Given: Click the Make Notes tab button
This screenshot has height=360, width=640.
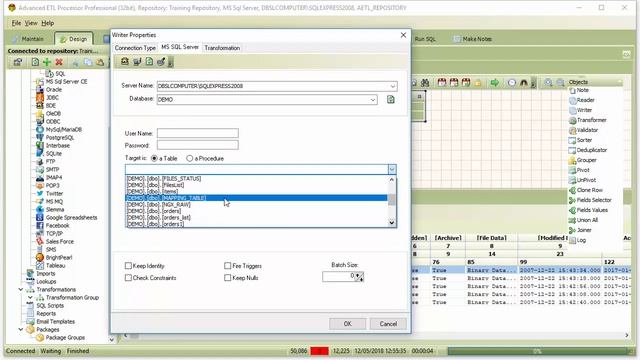Looking at the screenshot, I should pos(472,39).
